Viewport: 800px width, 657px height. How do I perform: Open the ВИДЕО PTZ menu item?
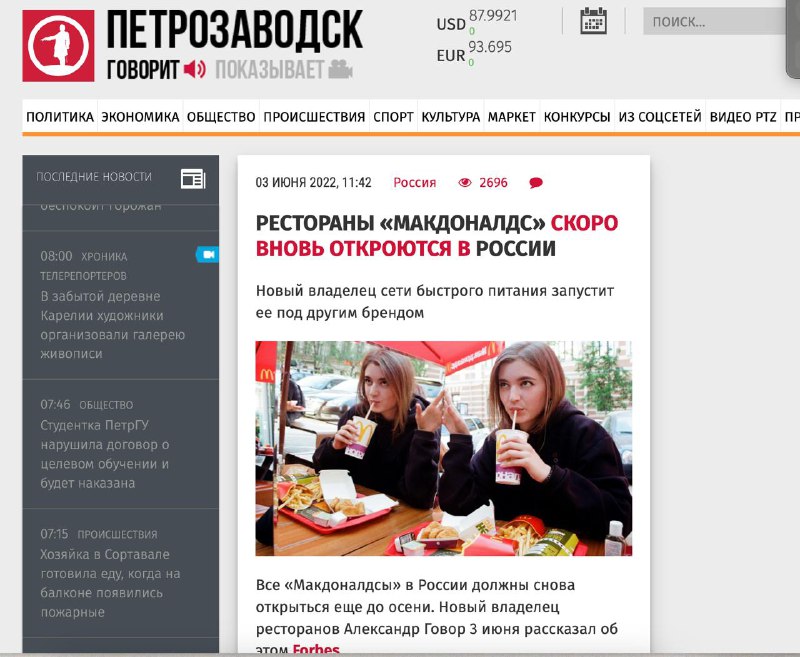pyautogui.click(x=742, y=117)
